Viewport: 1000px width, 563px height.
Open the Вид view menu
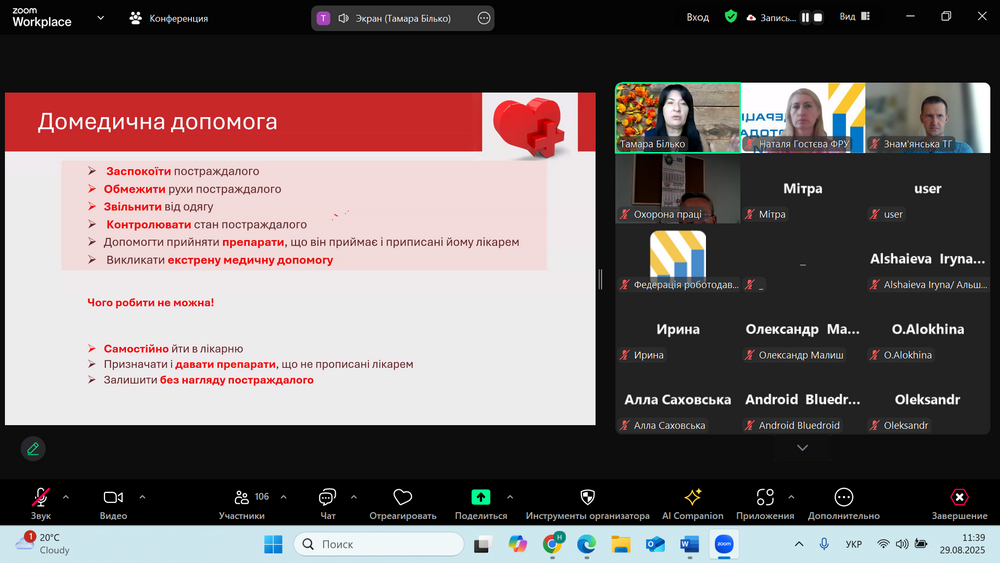coord(853,17)
